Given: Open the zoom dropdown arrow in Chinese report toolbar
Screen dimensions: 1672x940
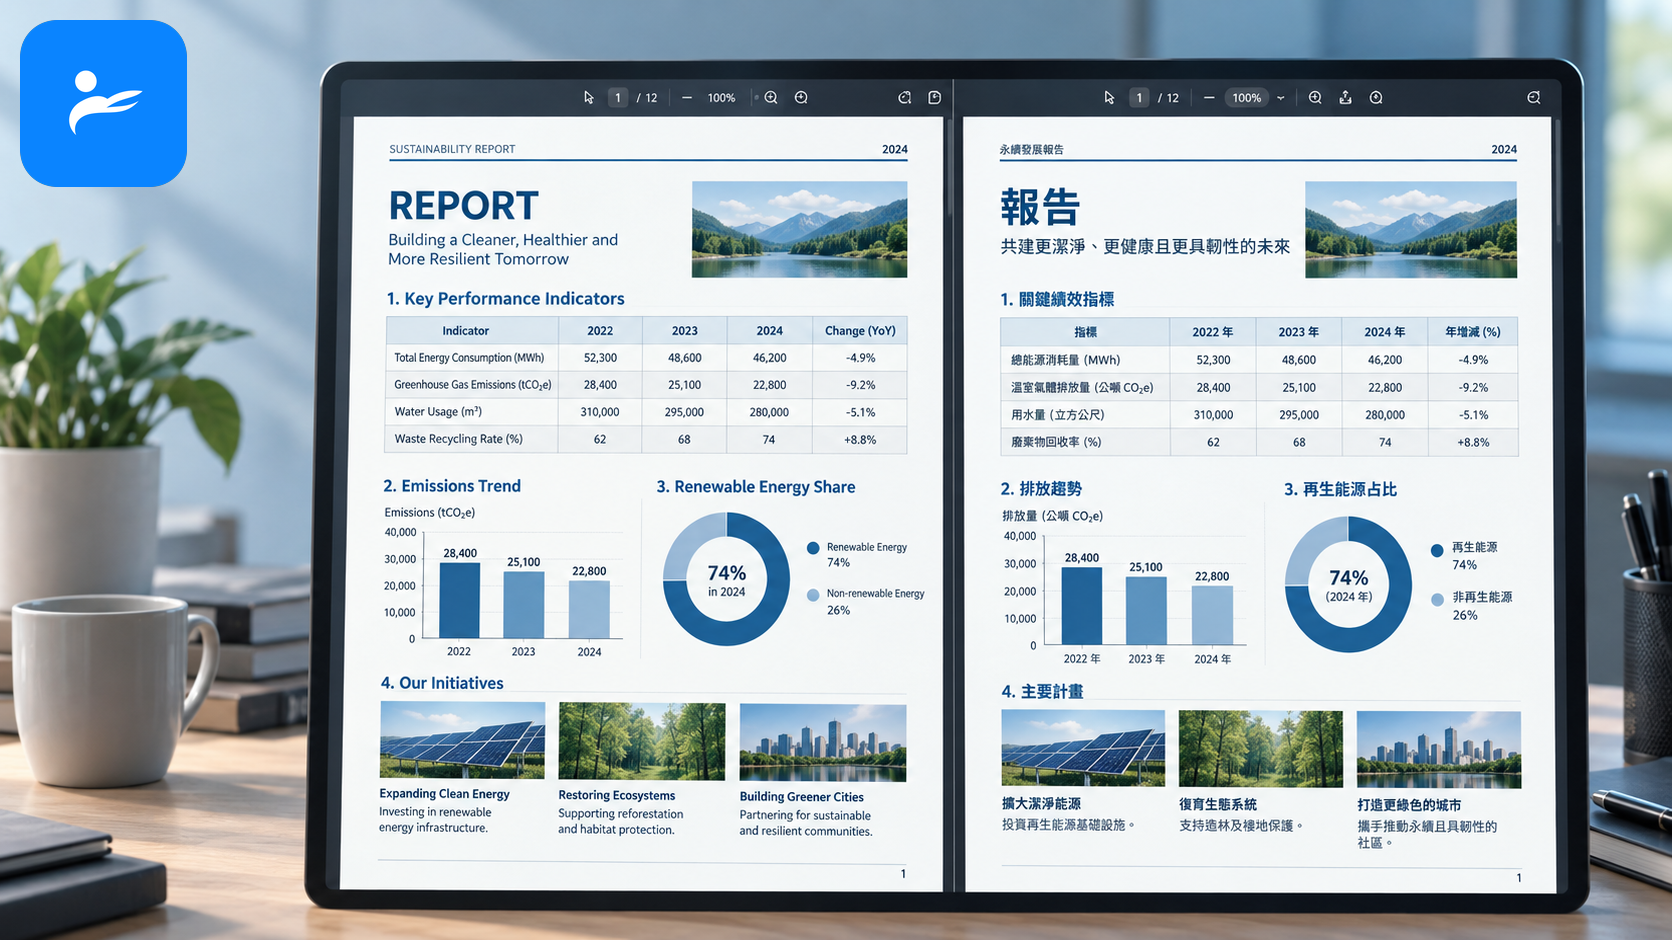Looking at the screenshot, I should [x=1281, y=98].
